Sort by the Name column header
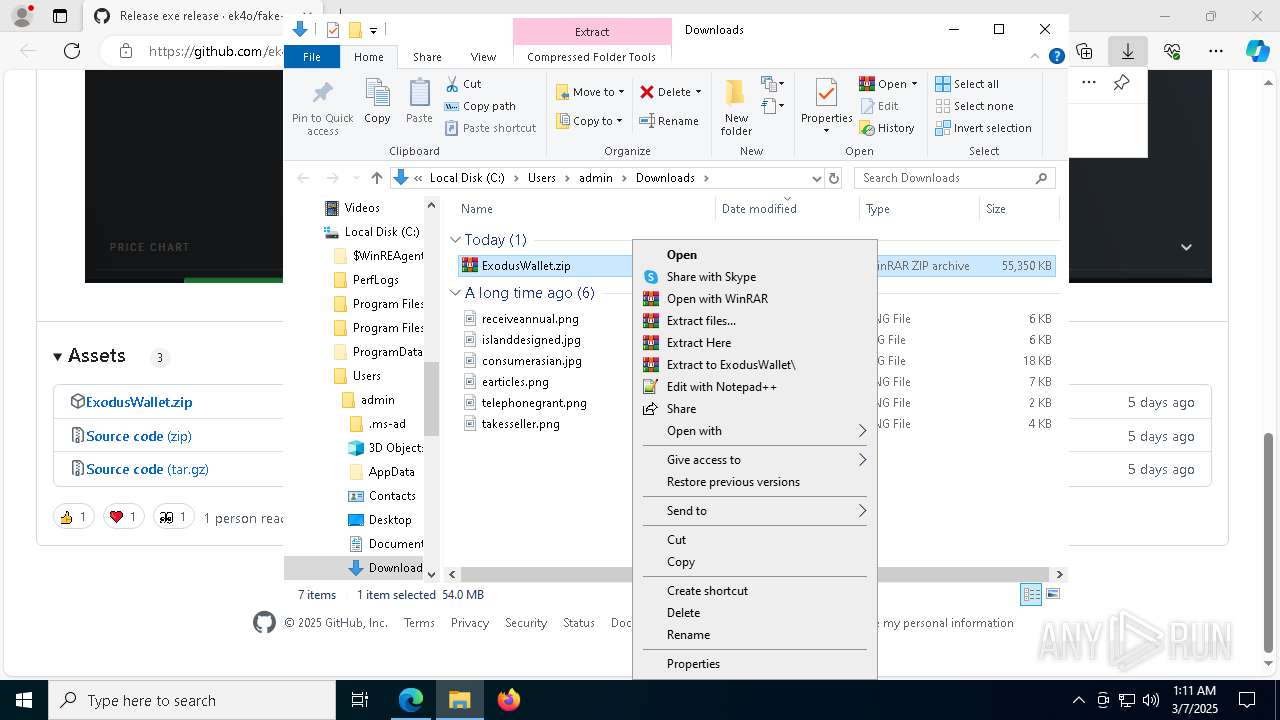The width and height of the screenshot is (1280, 720). [x=586, y=209]
